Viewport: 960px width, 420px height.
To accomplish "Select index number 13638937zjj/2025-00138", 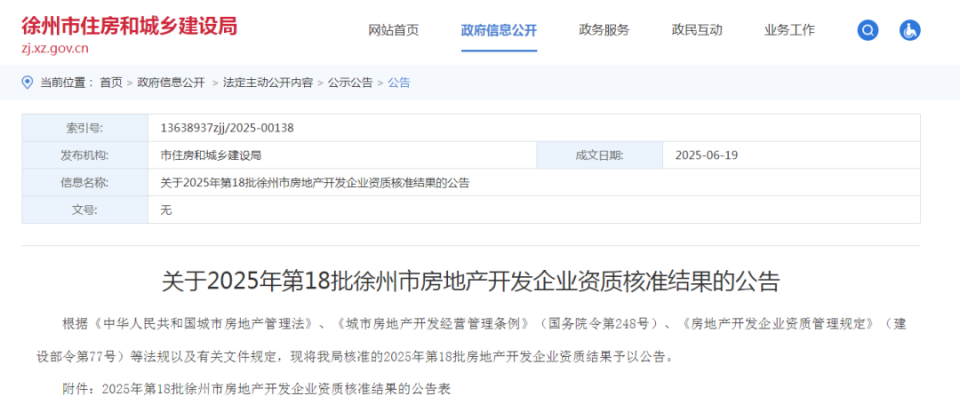I will pos(227,128).
